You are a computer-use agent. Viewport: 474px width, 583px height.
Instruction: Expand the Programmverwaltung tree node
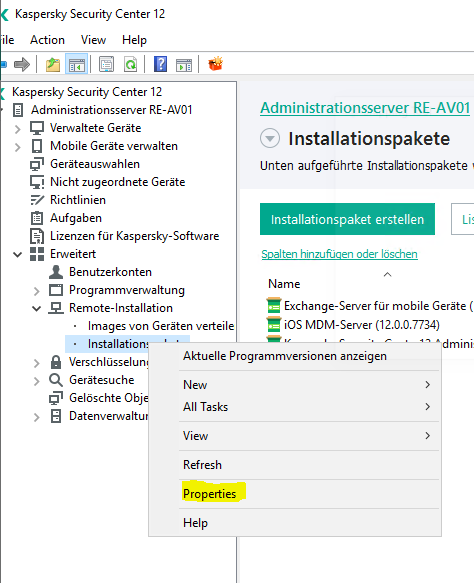click(36, 291)
